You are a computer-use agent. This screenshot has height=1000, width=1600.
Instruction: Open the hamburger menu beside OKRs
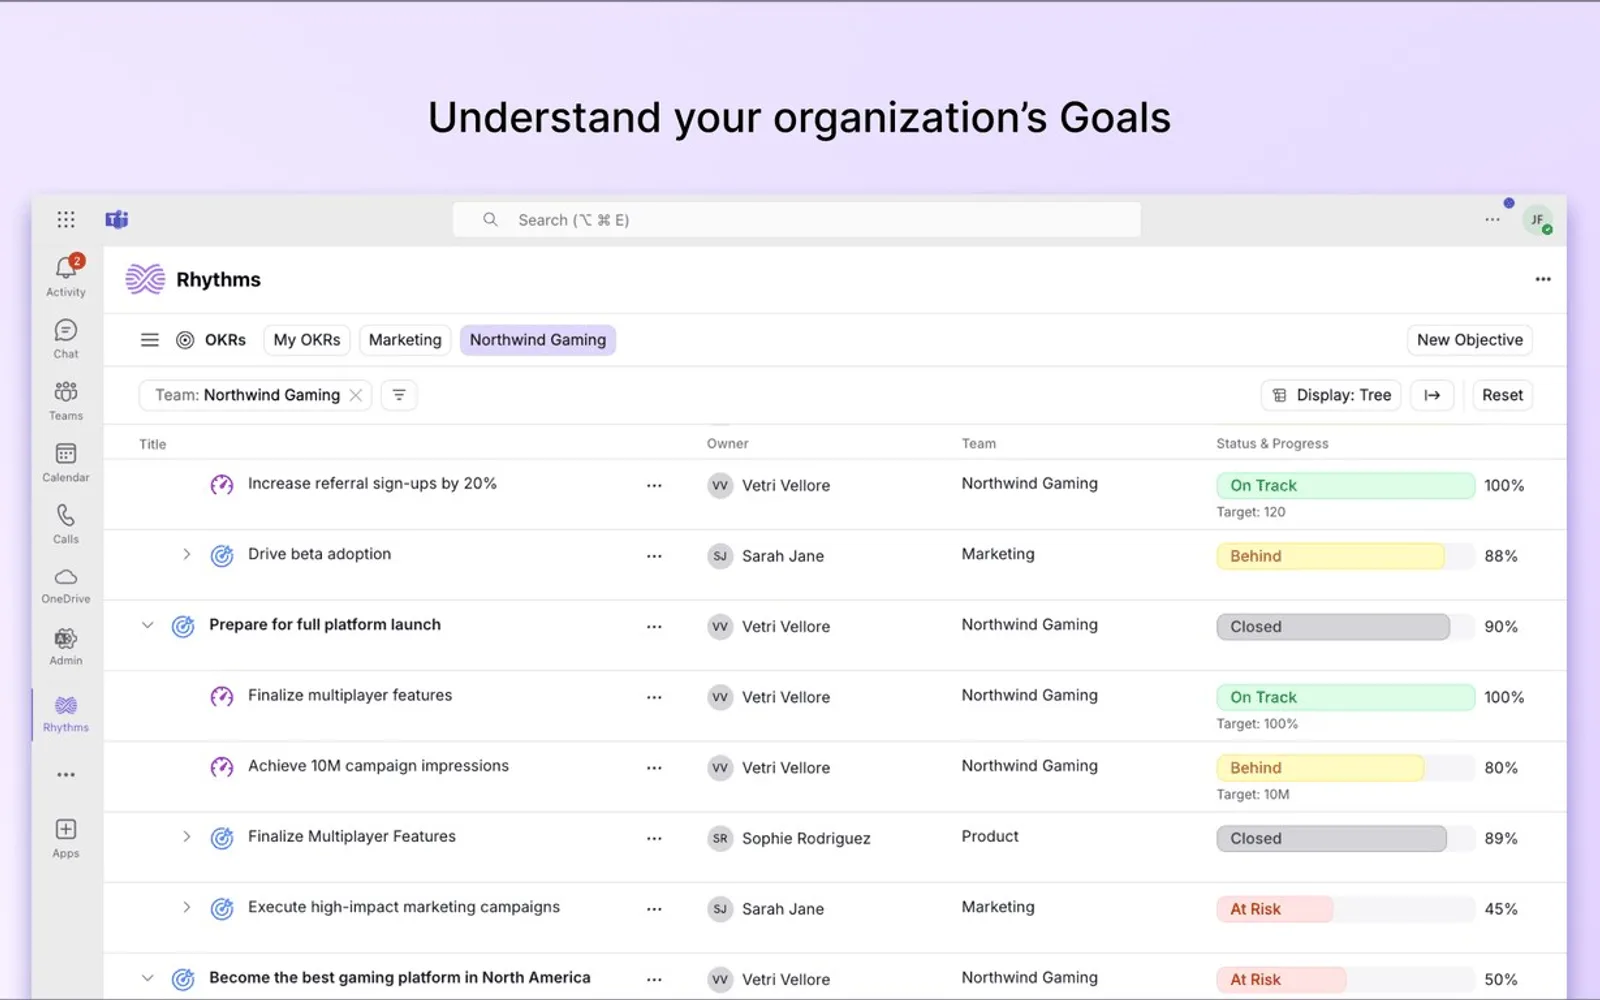pos(150,340)
